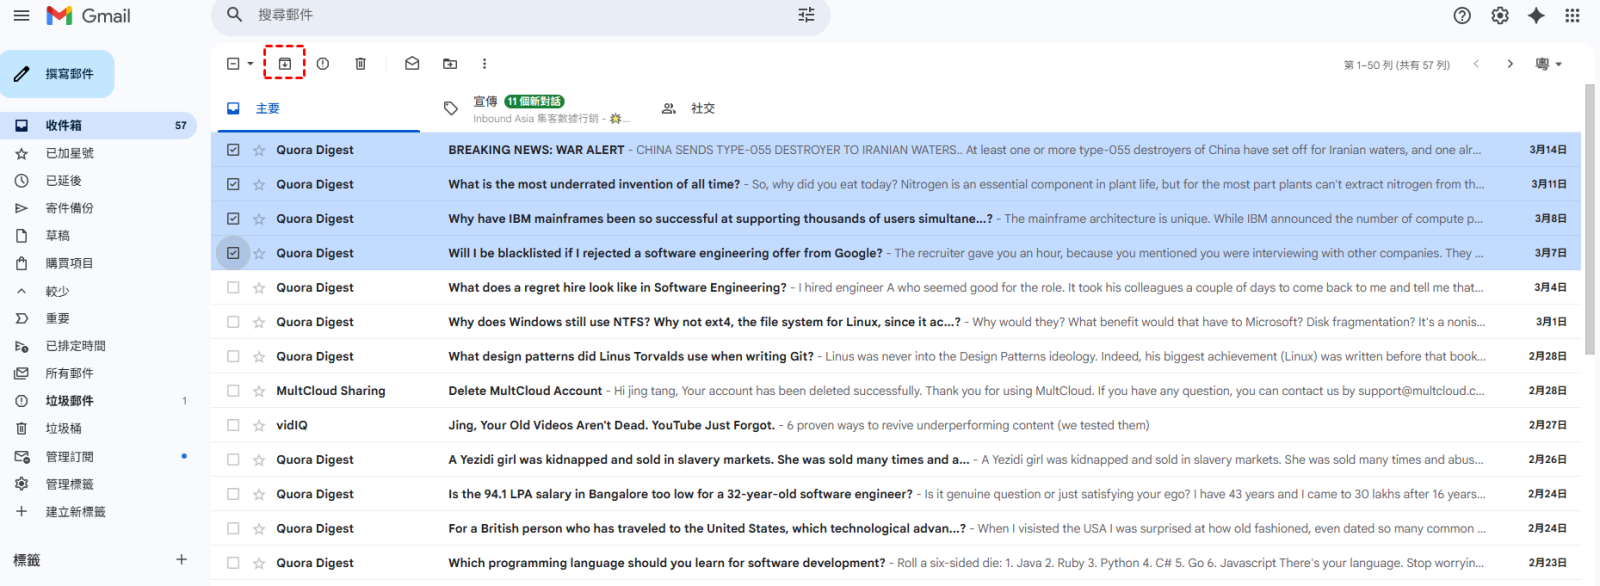Add a new label with plus icon

click(181, 560)
